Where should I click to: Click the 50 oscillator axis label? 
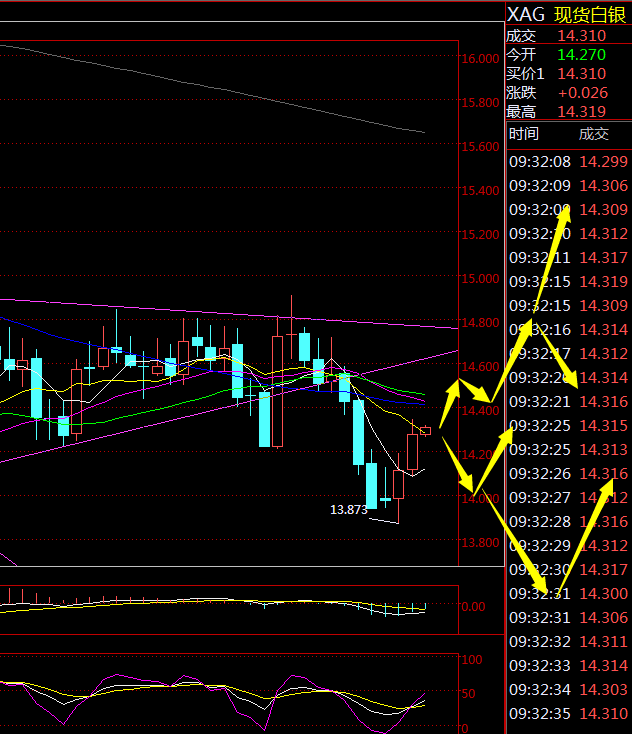point(469,694)
